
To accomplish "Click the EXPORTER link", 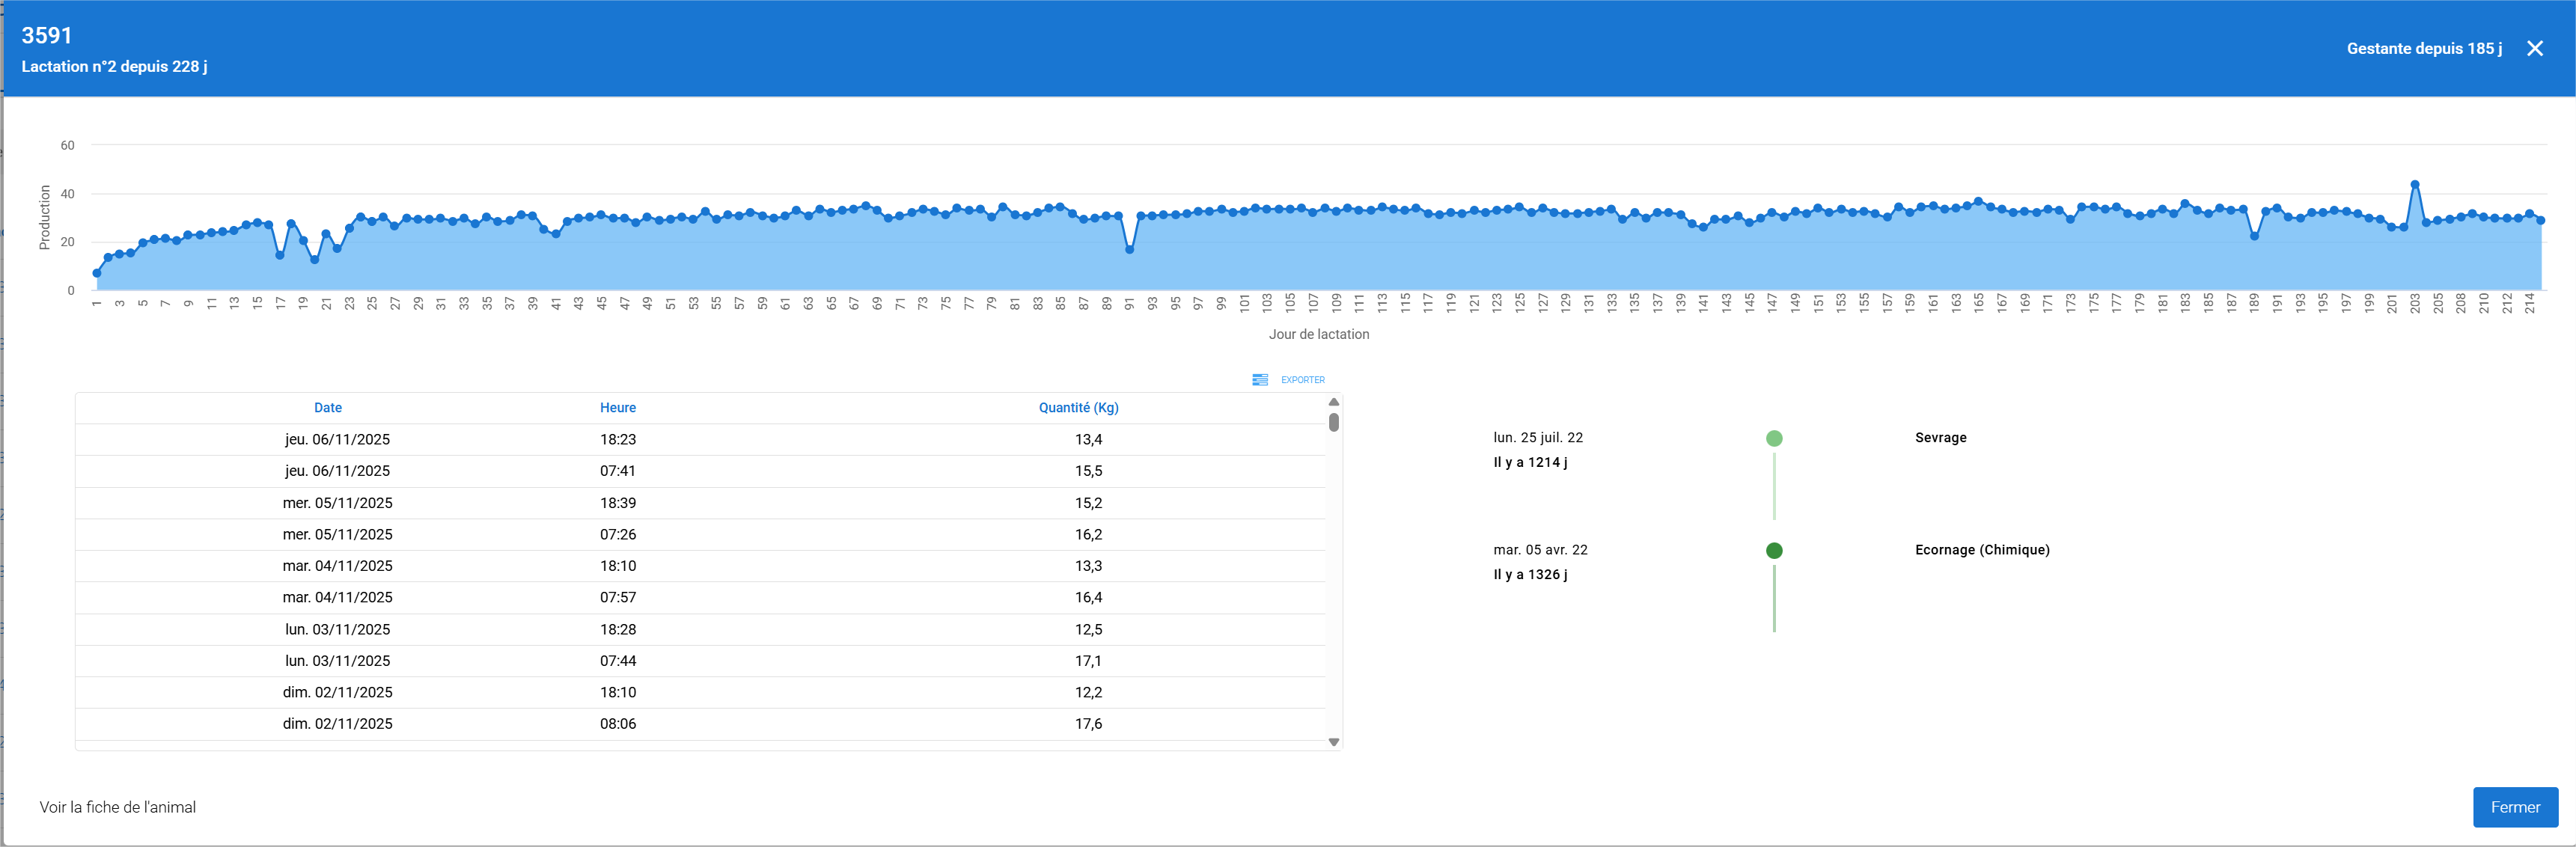I will (1302, 380).
